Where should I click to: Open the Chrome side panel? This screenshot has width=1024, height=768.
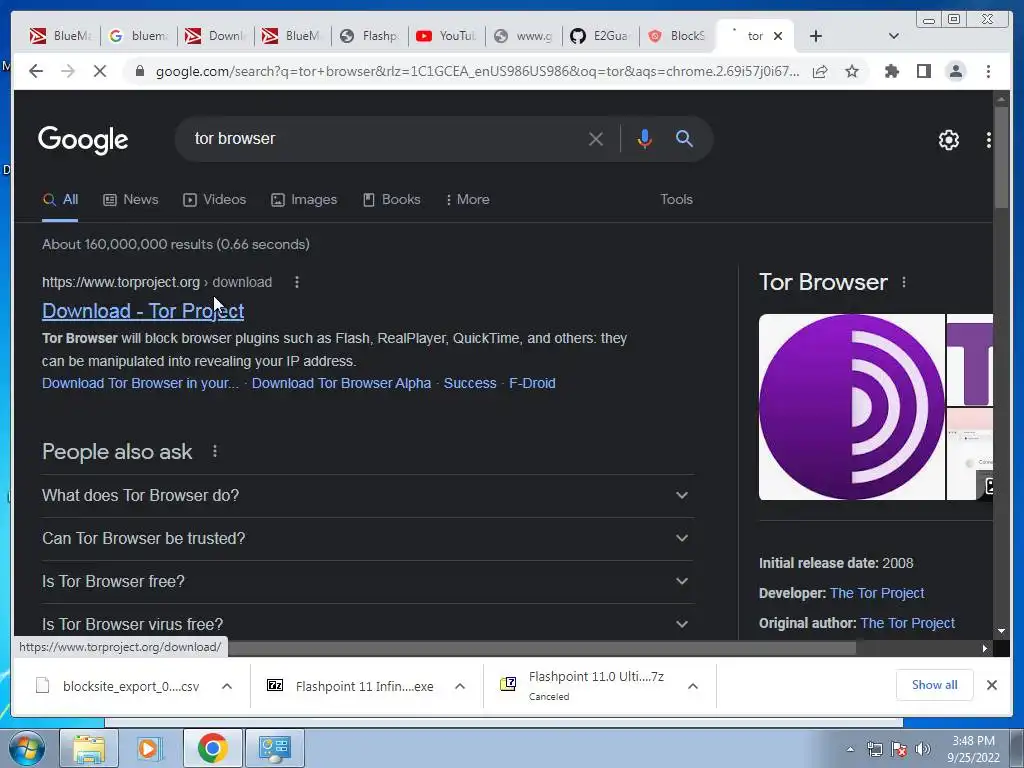923,71
